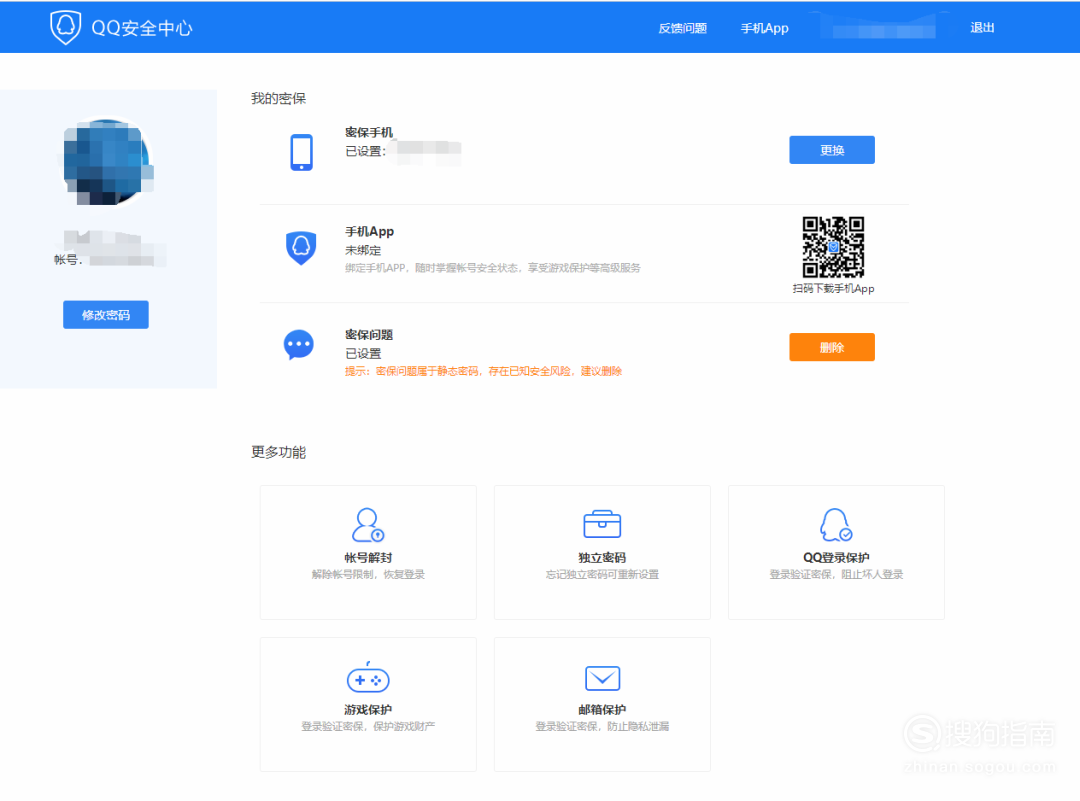Click the blurred profile avatar

[x=107, y=163]
